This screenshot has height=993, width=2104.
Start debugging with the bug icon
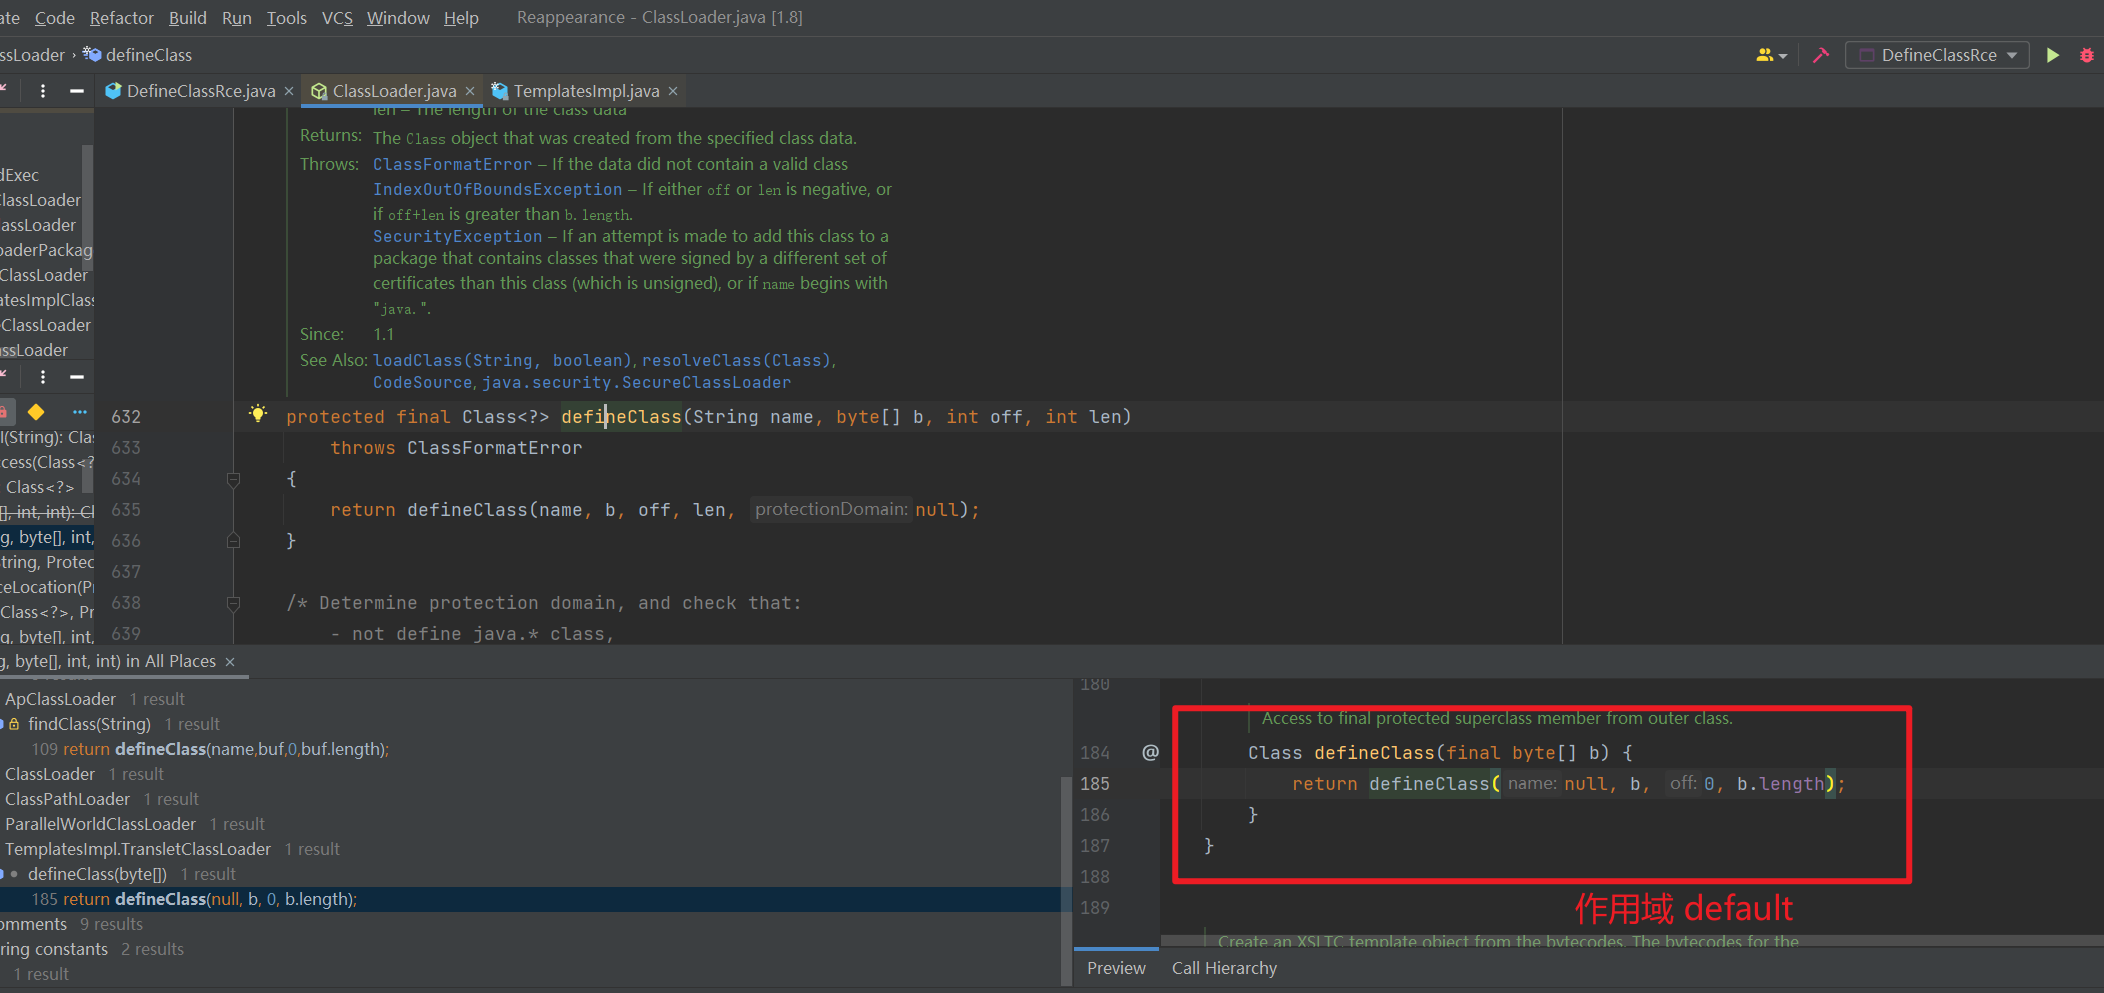point(2086,55)
